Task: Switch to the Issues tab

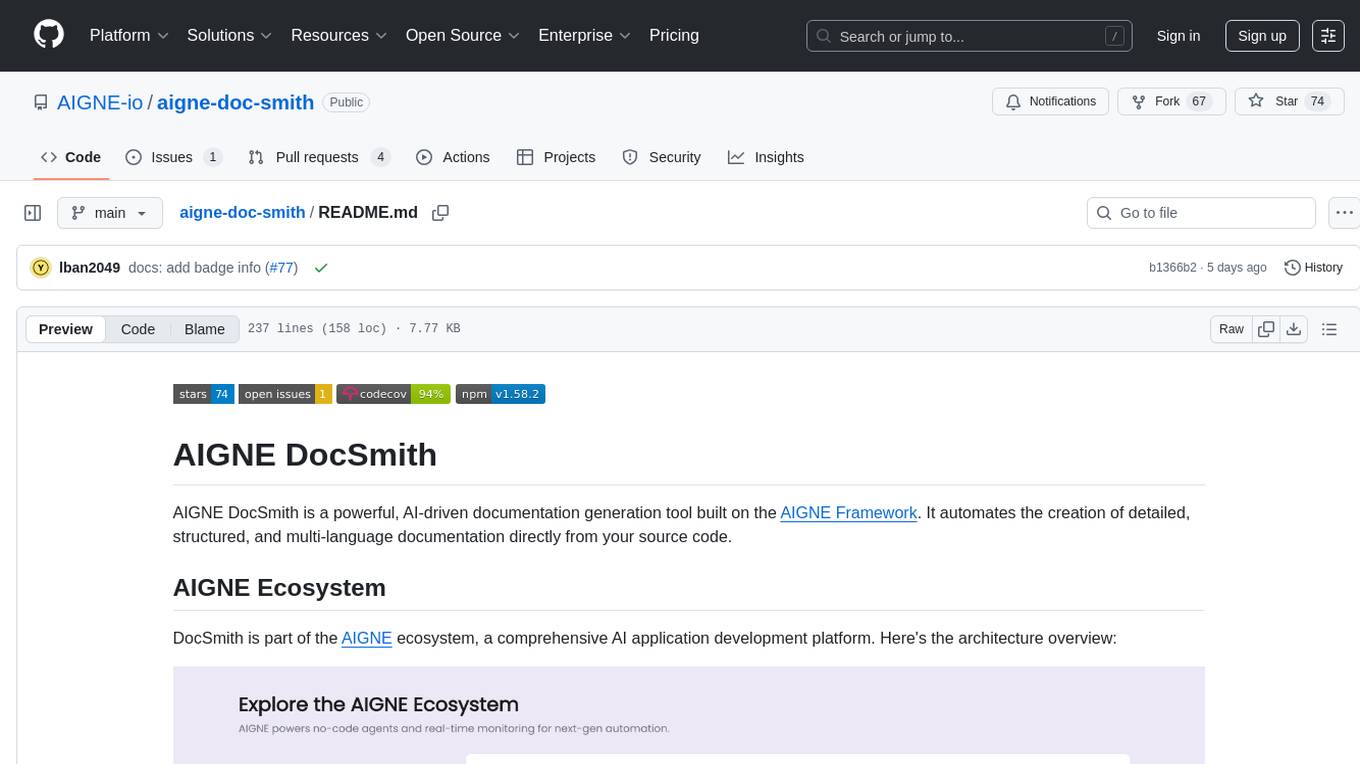Action: 173,157
